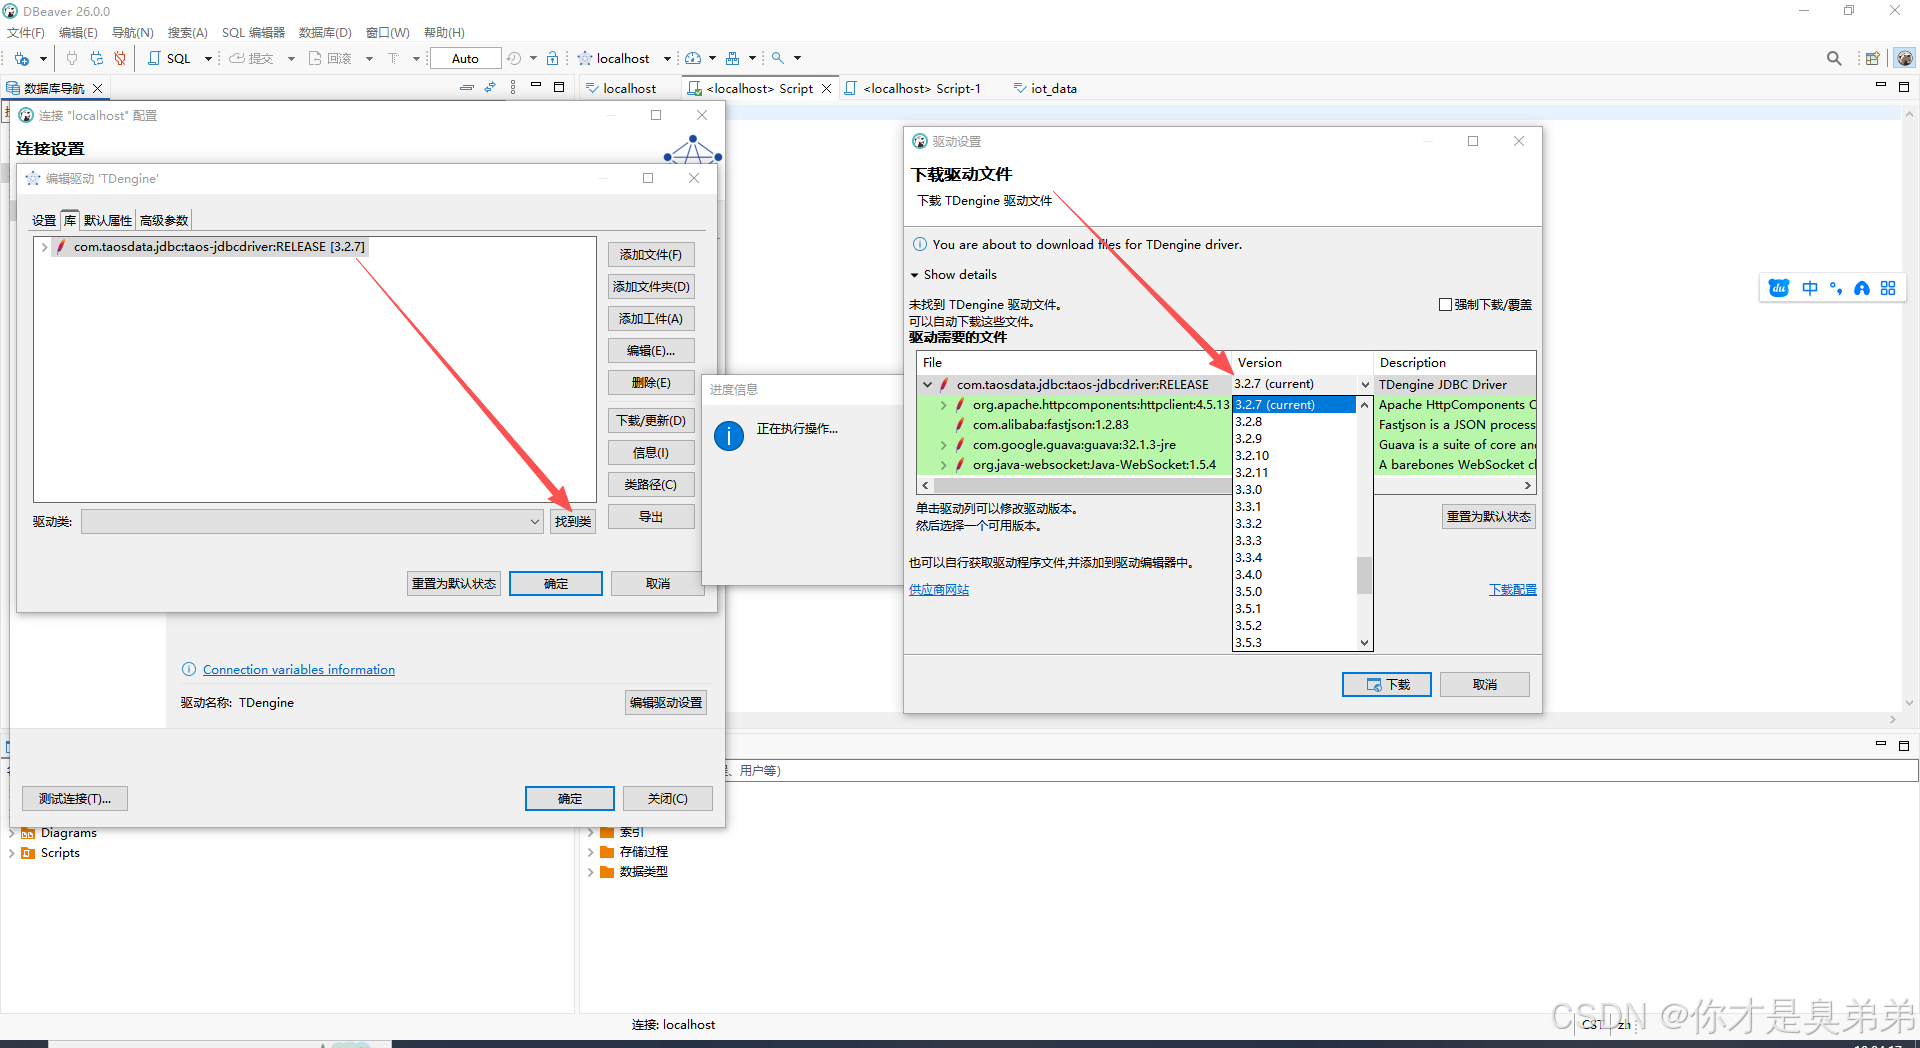Click collapse-all icon in database navigator header
Screen dimensions: 1920x1048
point(466,88)
